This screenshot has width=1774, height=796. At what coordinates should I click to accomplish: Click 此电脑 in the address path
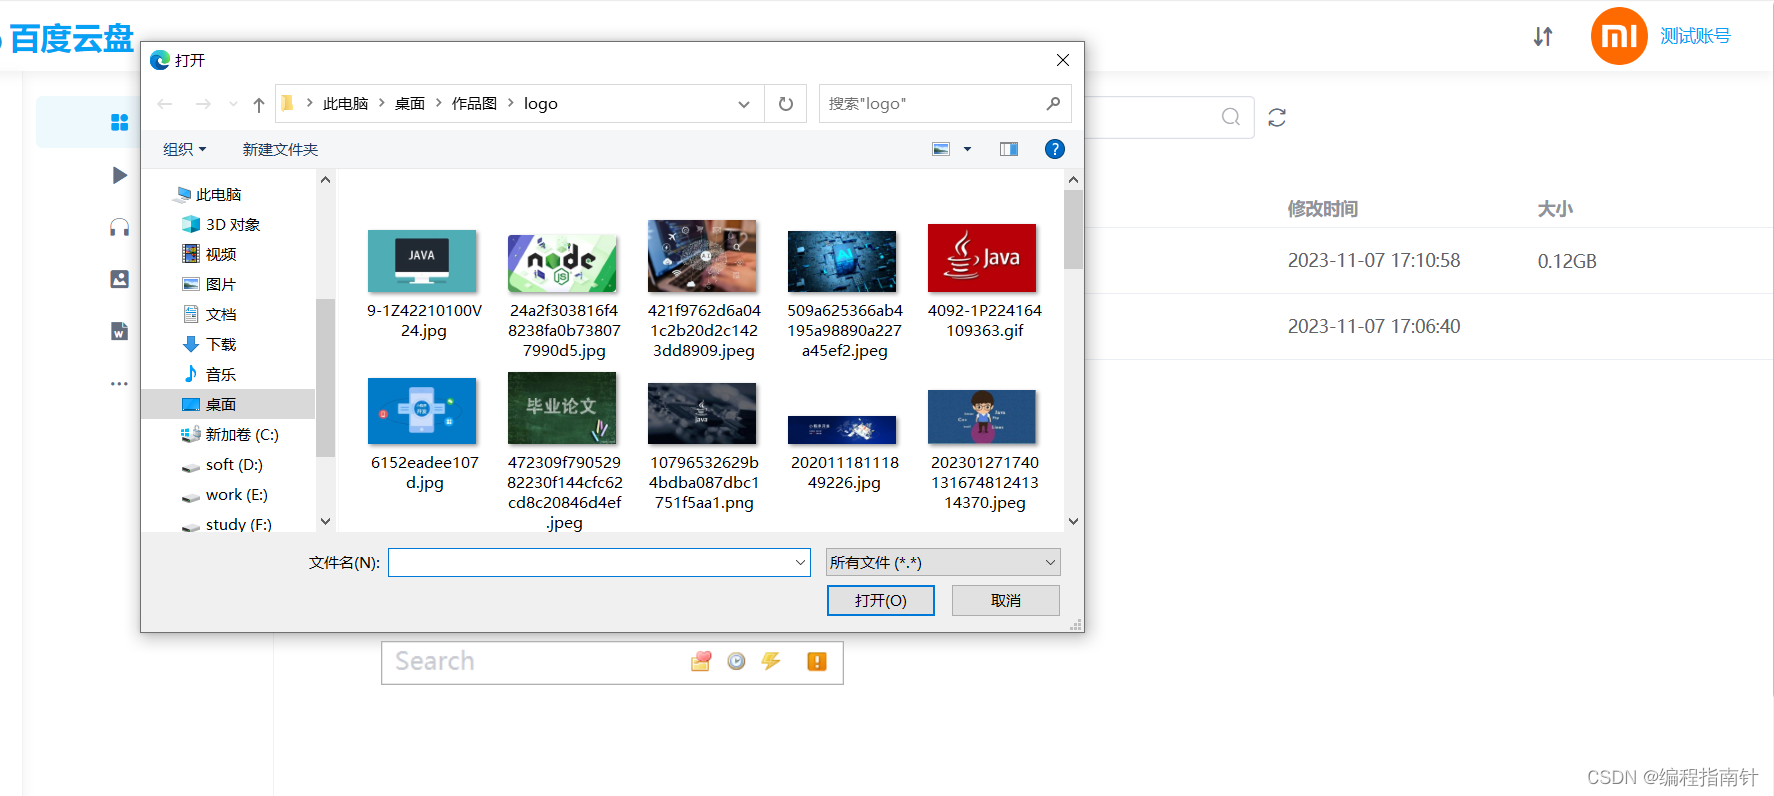click(345, 104)
